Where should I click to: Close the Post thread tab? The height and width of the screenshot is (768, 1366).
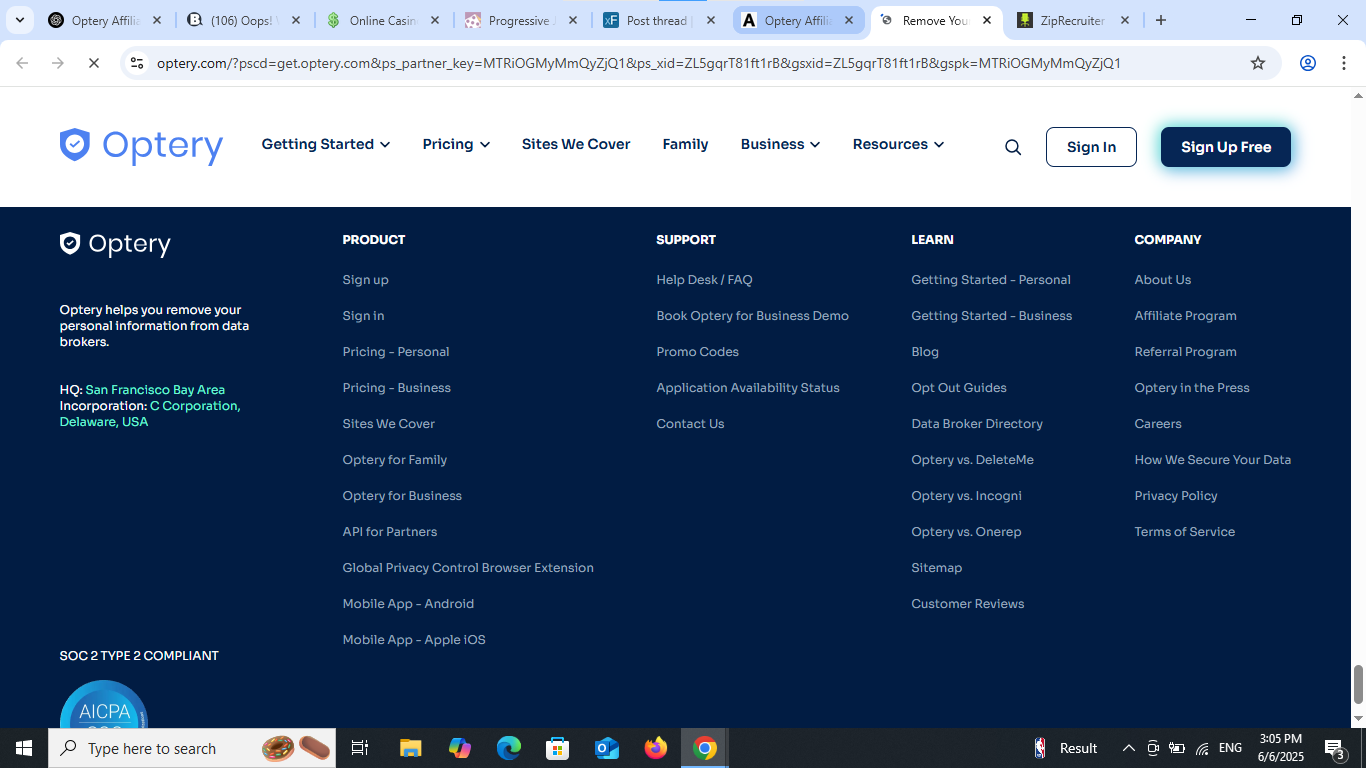(x=710, y=20)
